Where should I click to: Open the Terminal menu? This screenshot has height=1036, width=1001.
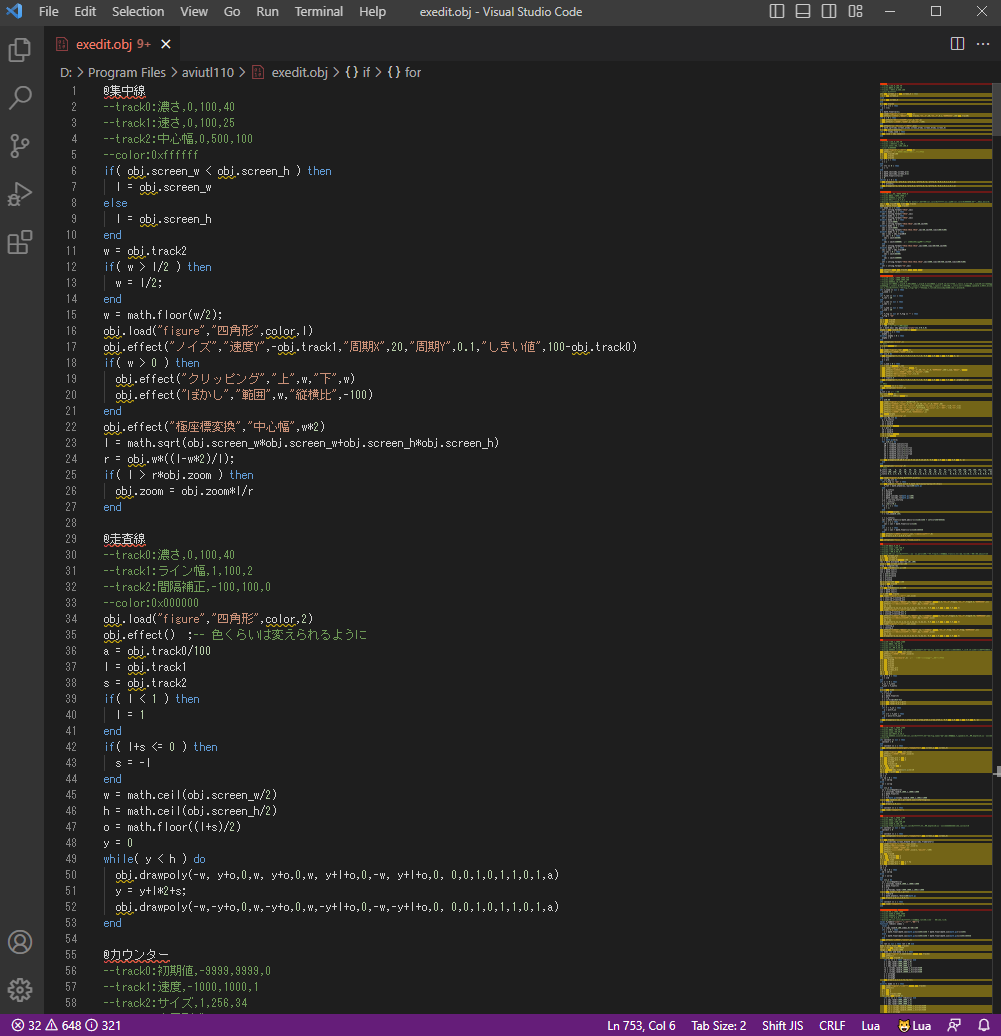(x=318, y=11)
